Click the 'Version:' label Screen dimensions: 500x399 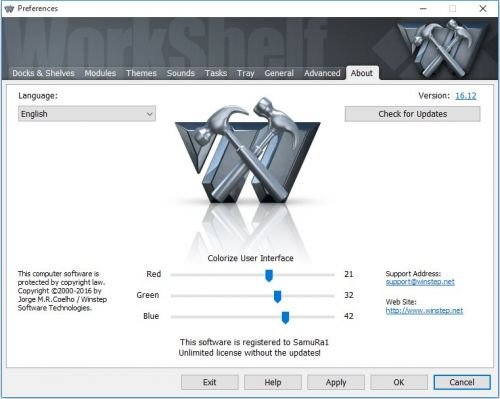[434, 96]
